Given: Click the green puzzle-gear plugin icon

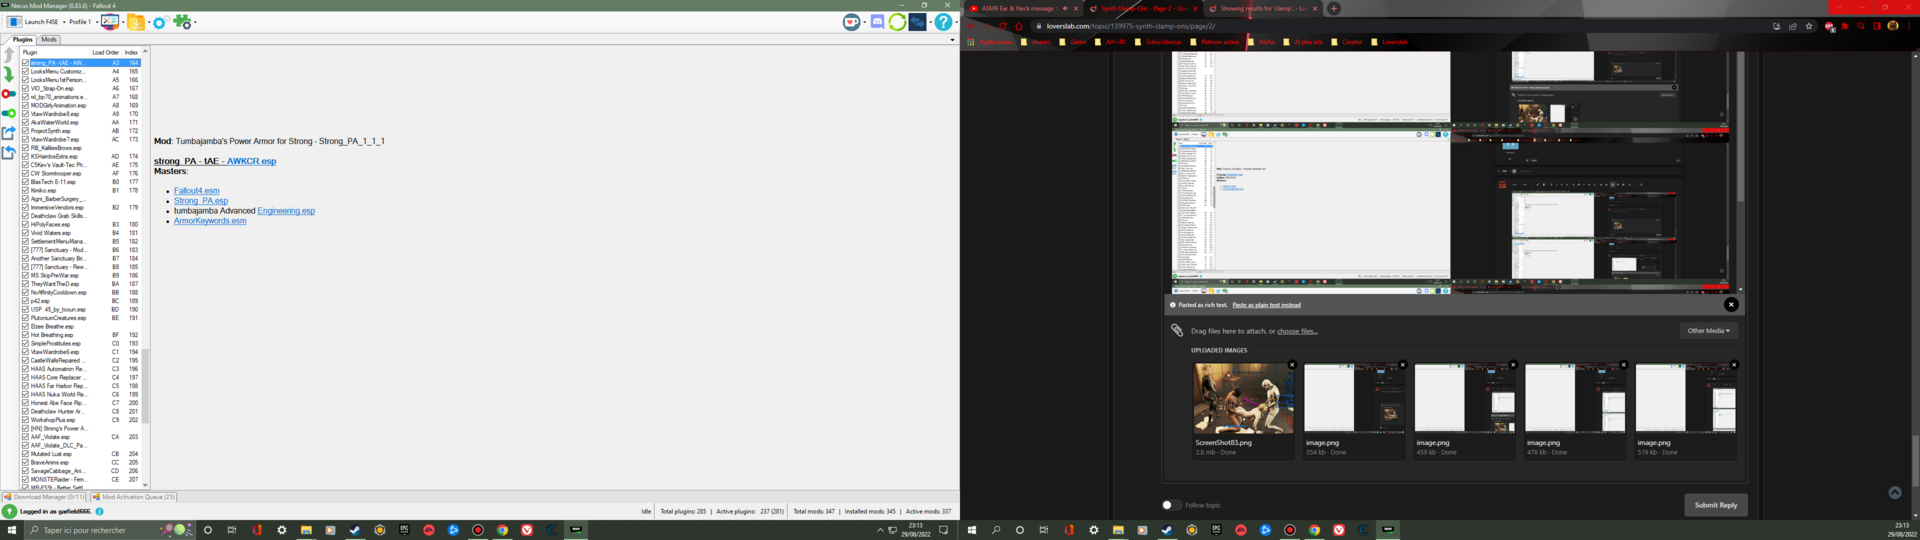Looking at the screenshot, I should tap(181, 21).
